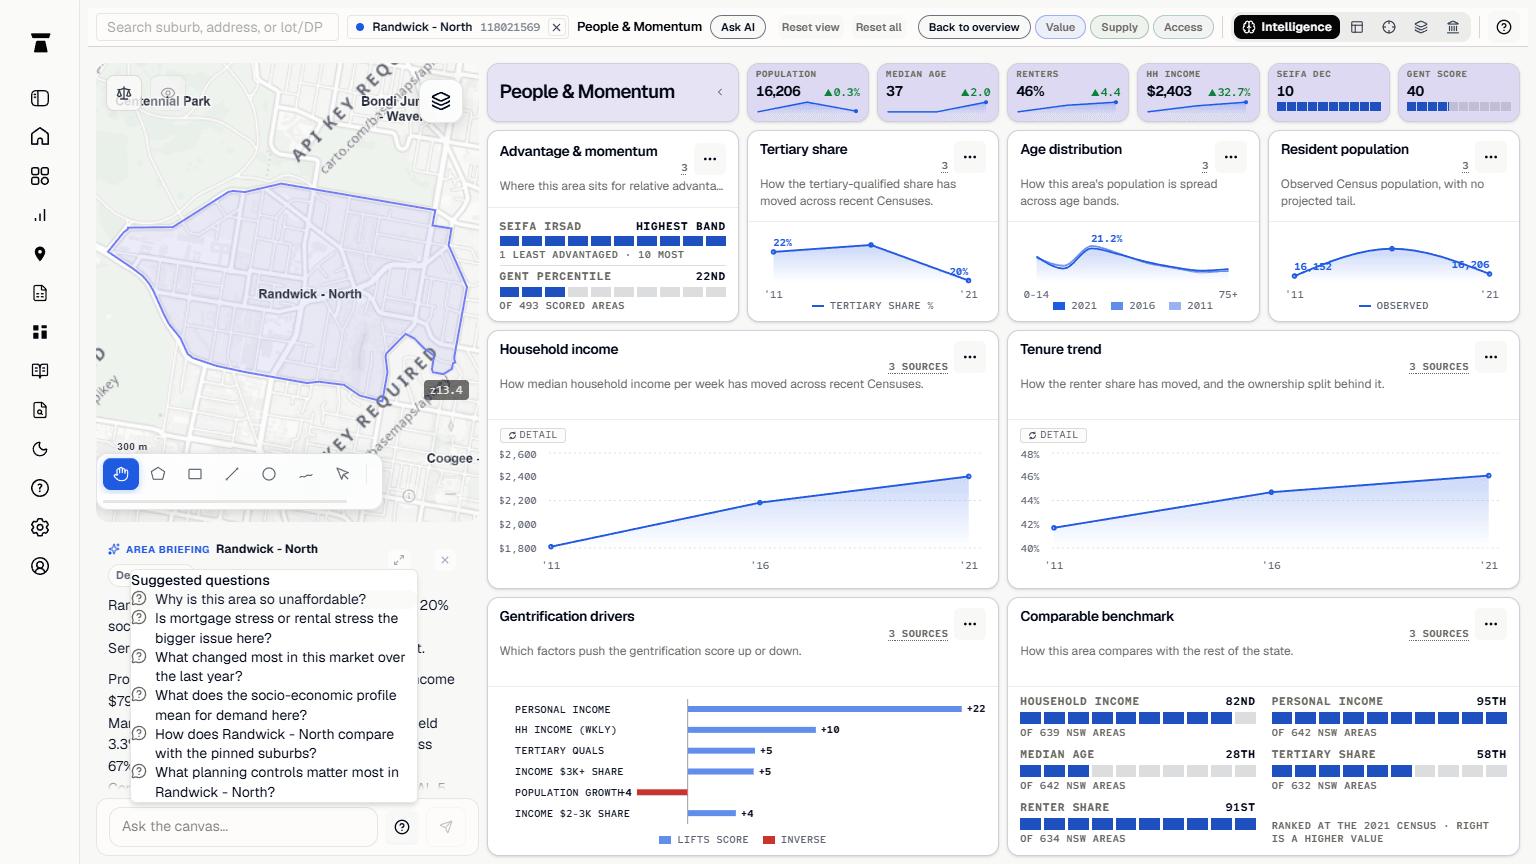Toggle the Supply filter pill
Screen dimensions: 1536x864
(1119, 27)
